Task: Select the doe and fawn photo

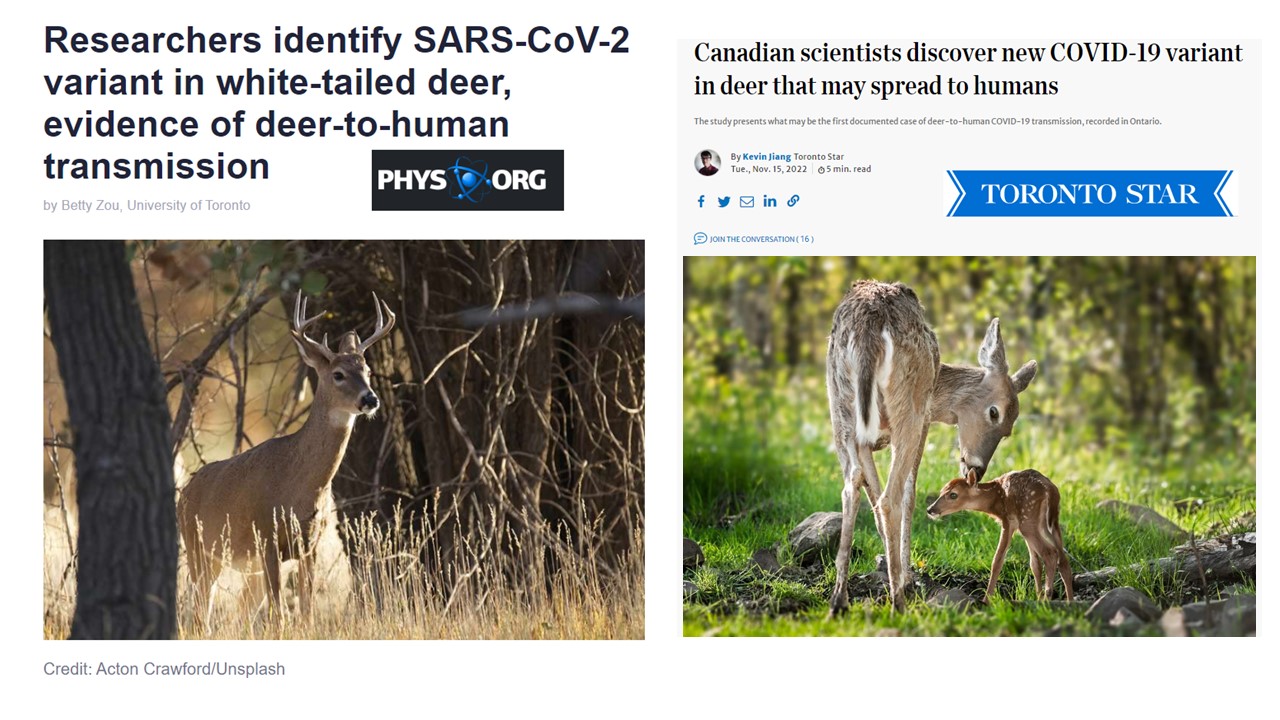Action: [x=968, y=446]
